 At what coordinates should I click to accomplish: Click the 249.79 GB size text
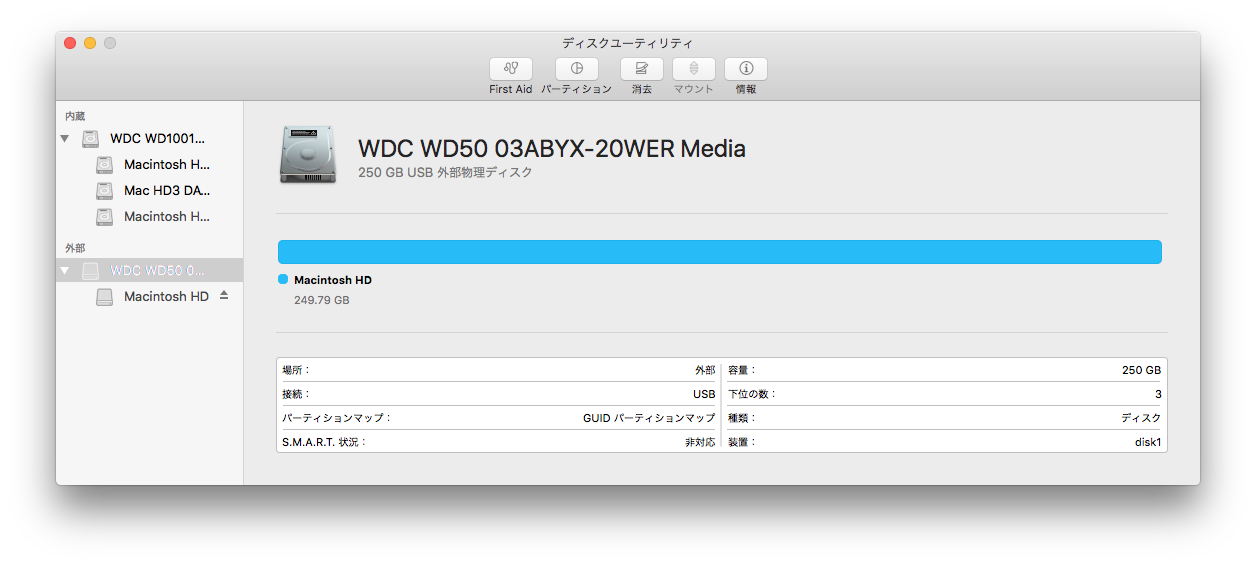[x=322, y=300]
